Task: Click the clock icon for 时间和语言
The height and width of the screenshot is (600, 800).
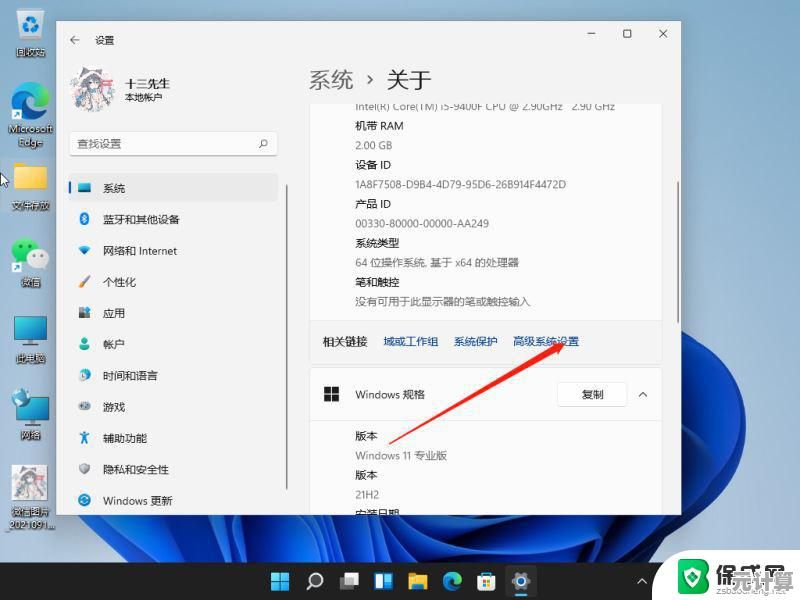Action: click(x=84, y=375)
